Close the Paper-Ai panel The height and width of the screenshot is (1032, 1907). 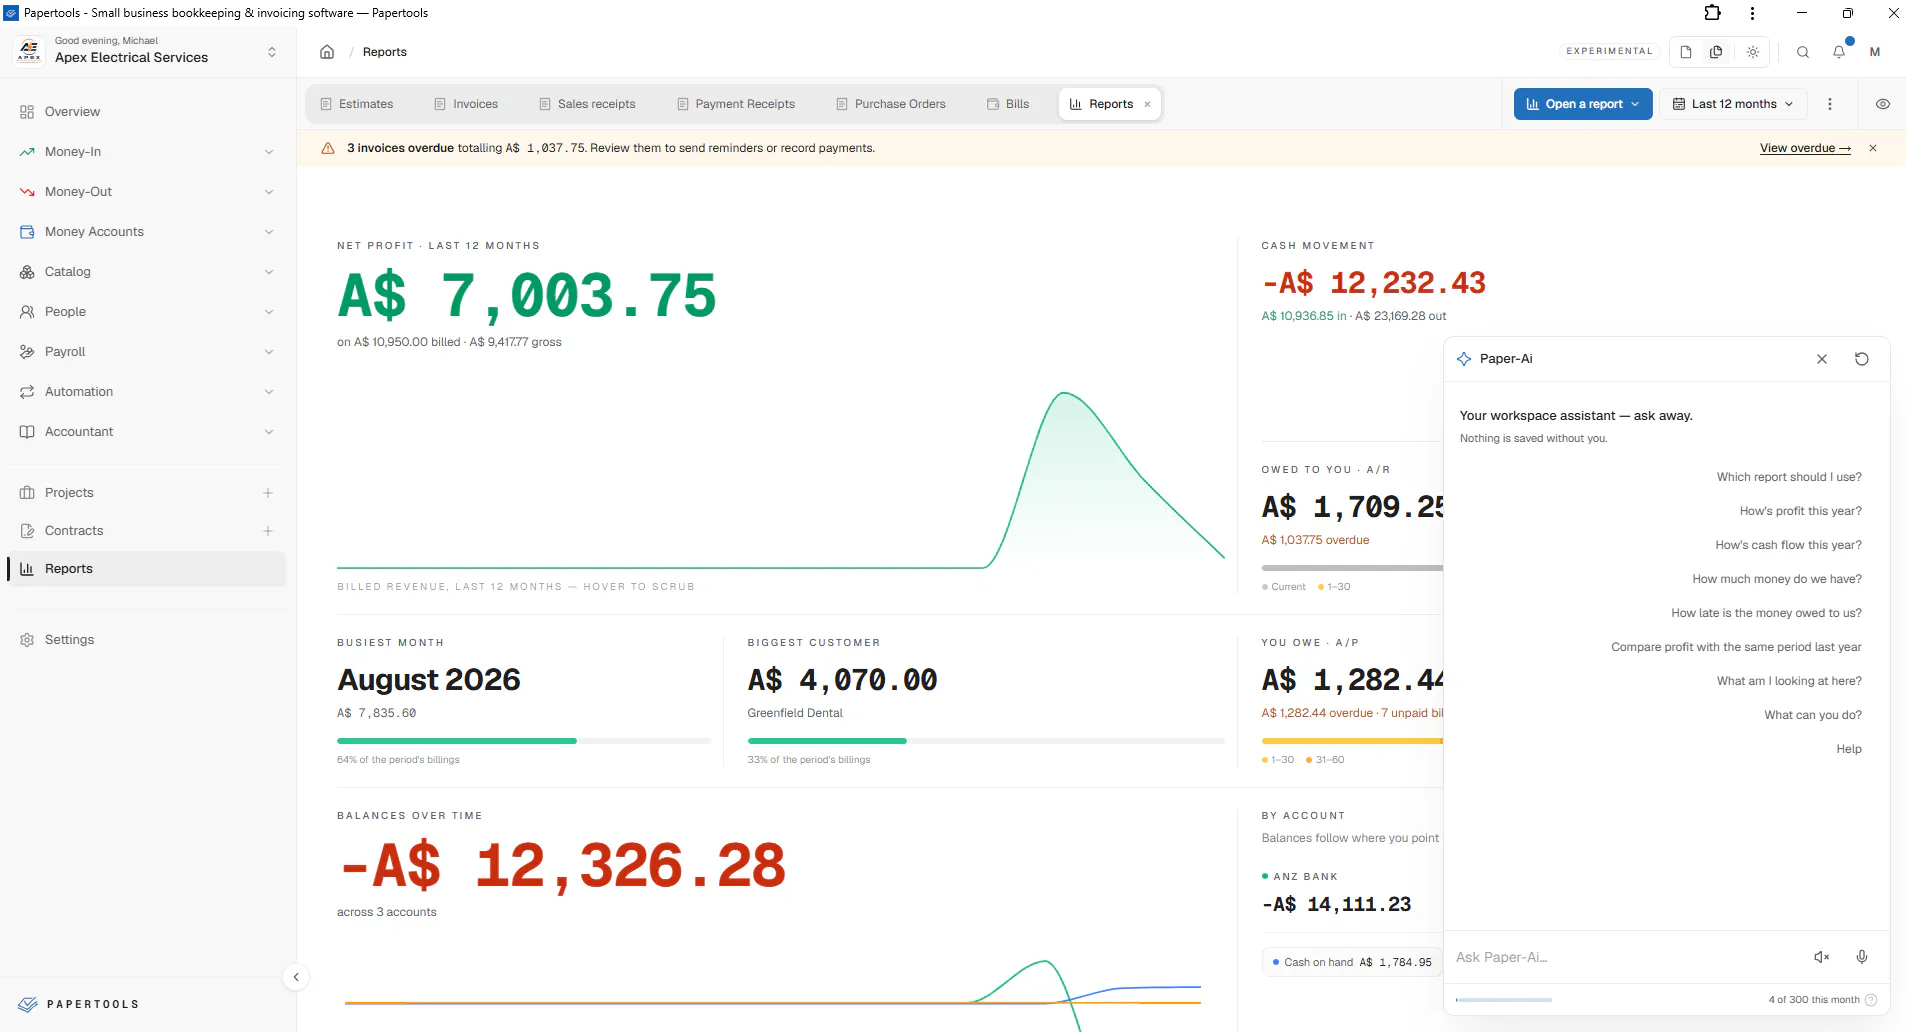tap(1822, 359)
